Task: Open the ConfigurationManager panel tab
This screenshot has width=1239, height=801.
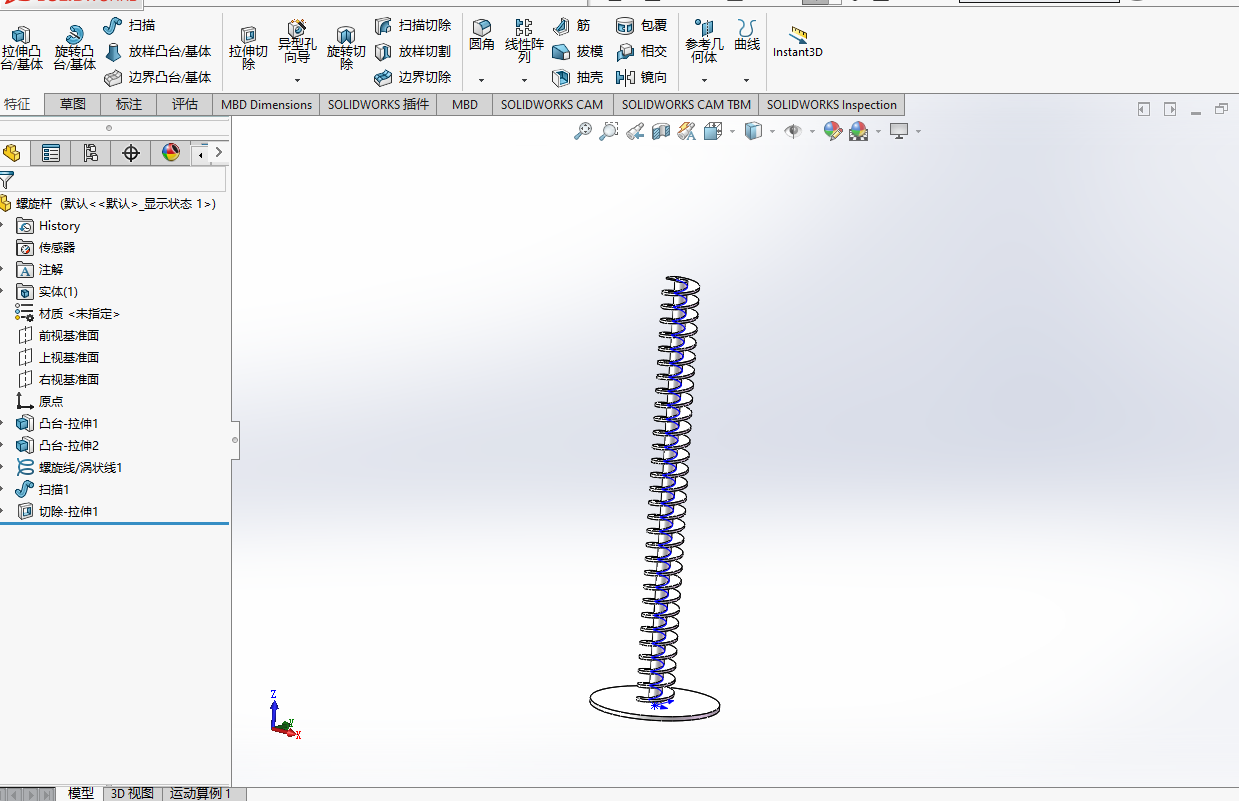Action: tap(91, 153)
